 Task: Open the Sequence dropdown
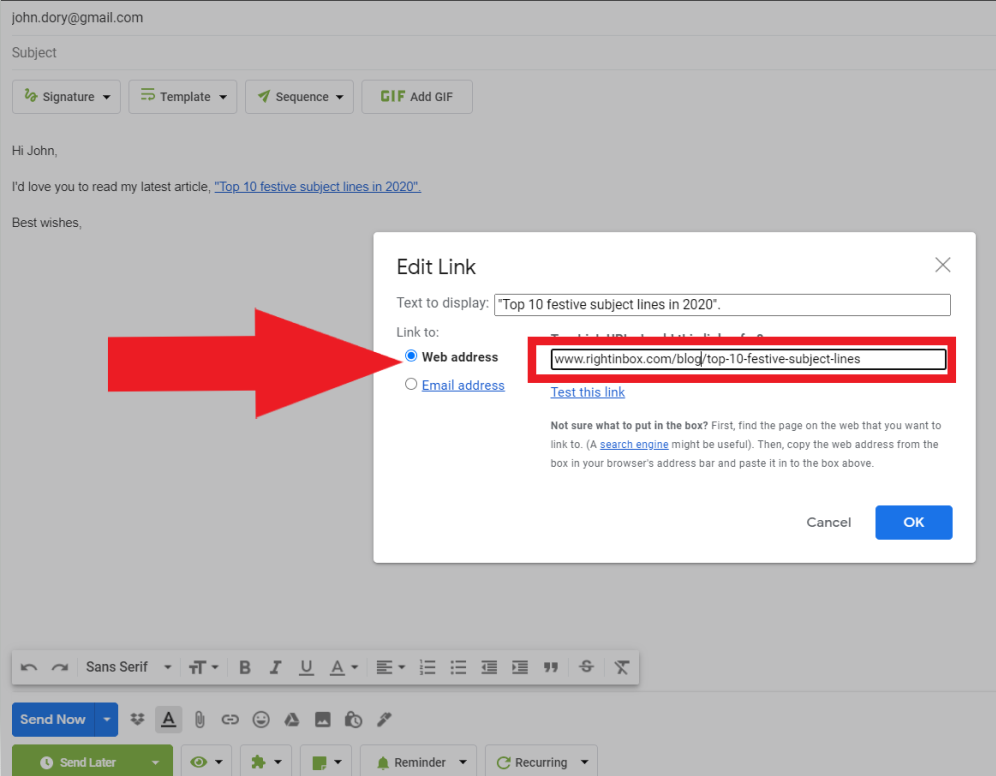point(299,97)
